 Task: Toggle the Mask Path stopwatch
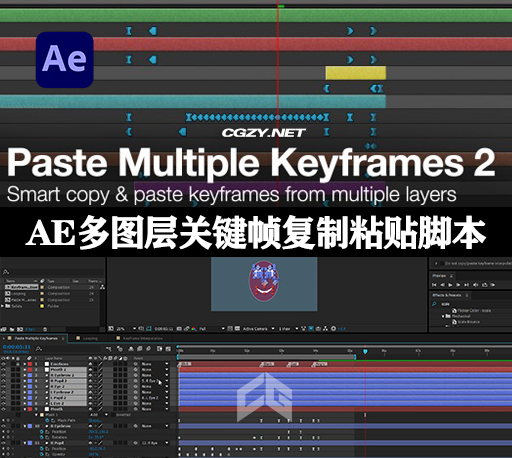tap(47, 420)
